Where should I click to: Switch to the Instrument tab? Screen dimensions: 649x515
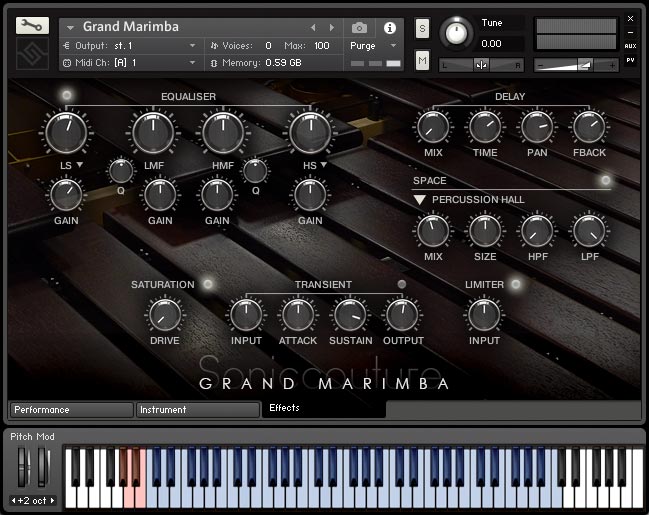point(198,410)
